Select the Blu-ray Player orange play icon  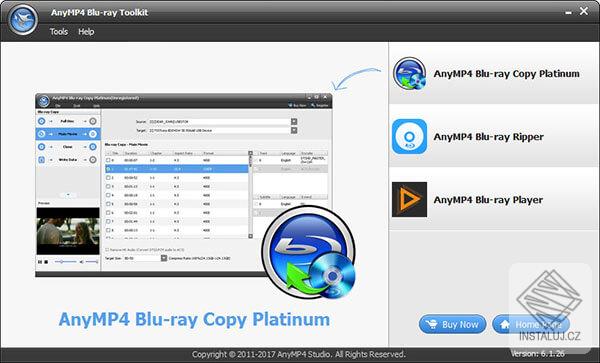tap(409, 200)
